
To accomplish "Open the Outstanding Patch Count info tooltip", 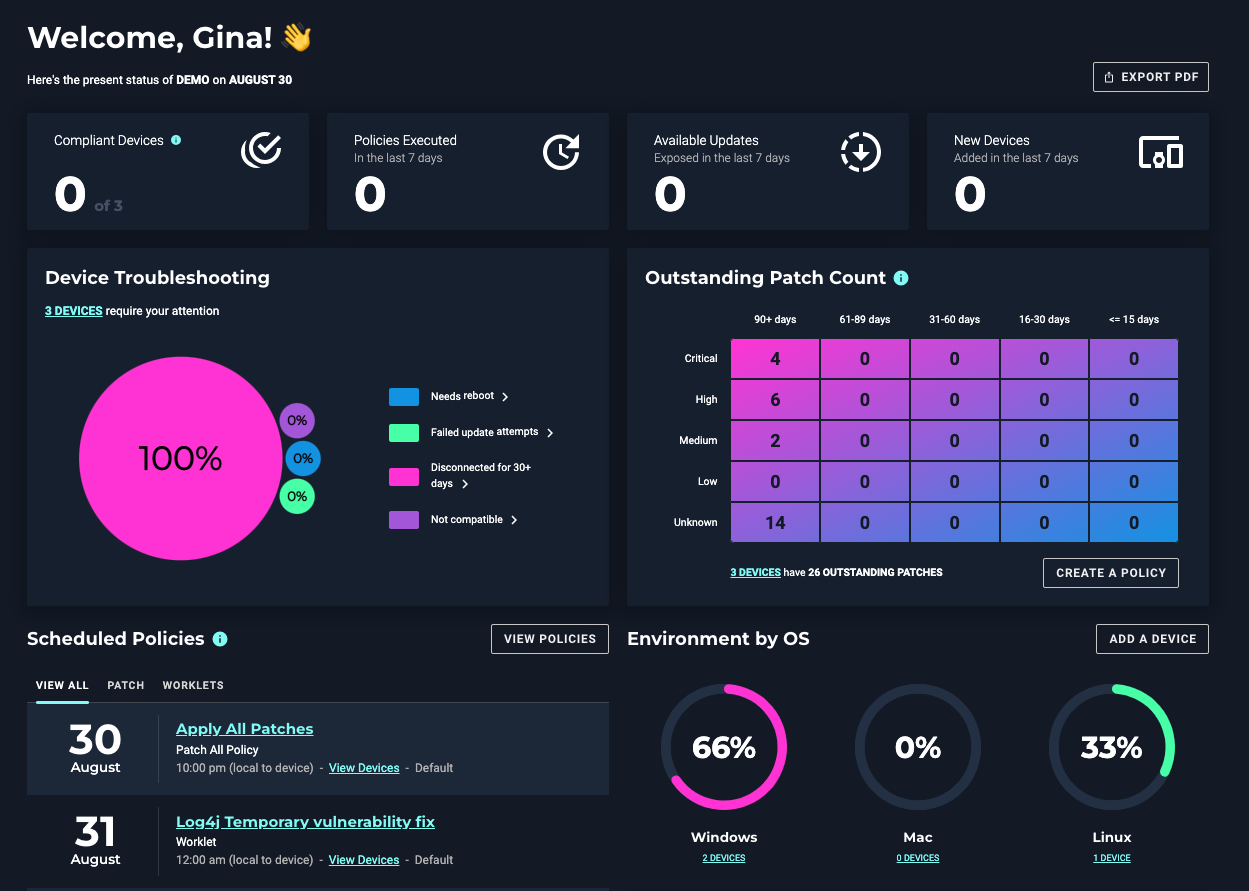I will point(901,278).
